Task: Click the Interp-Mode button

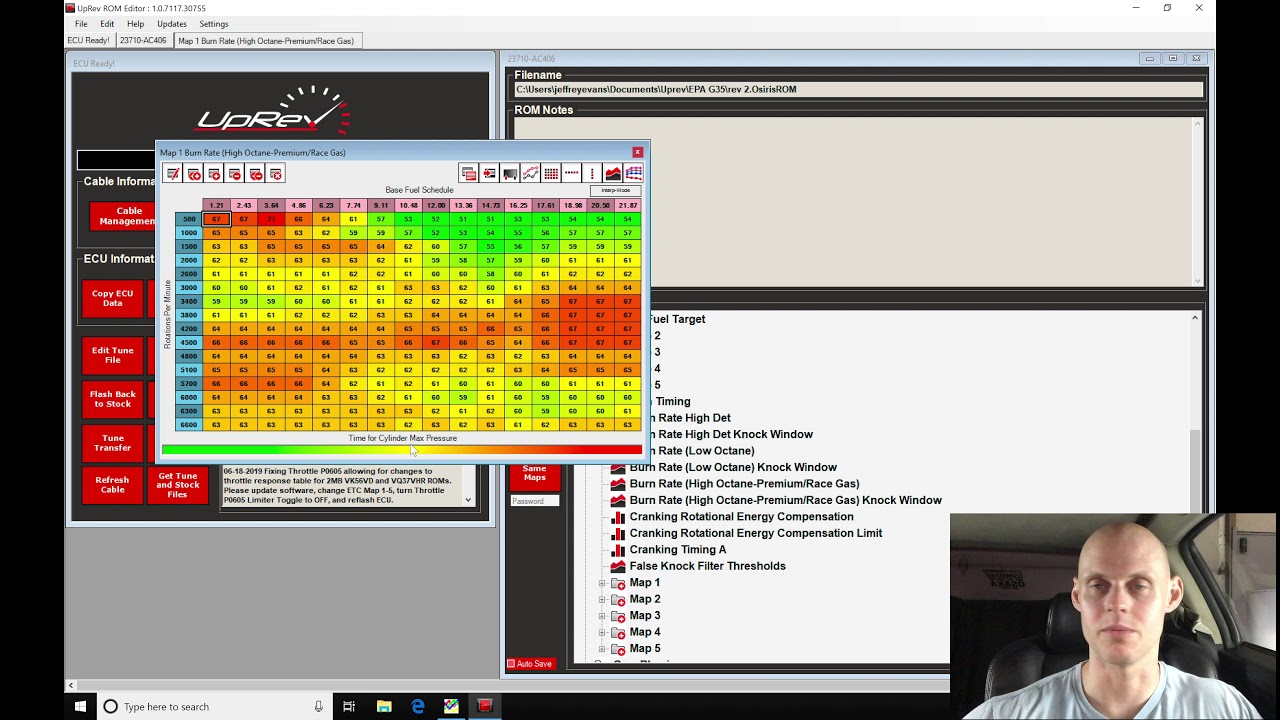Action: (616, 190)
